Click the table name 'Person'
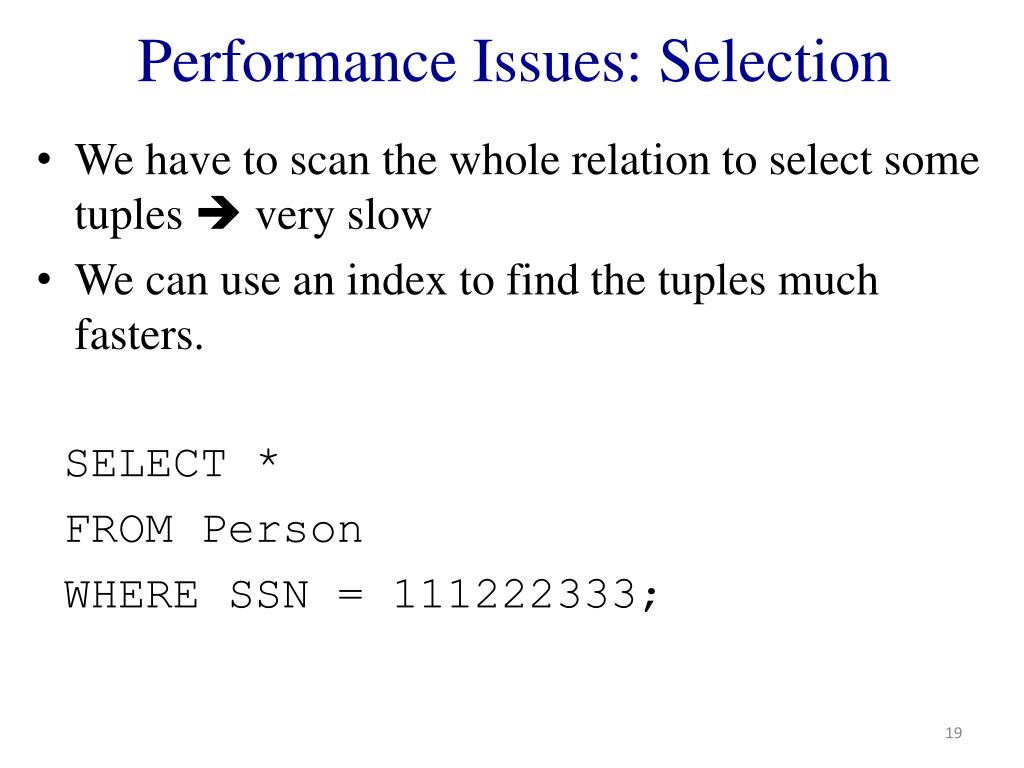This screenshot has height=768, width=1024. click(x=282, y=530)
